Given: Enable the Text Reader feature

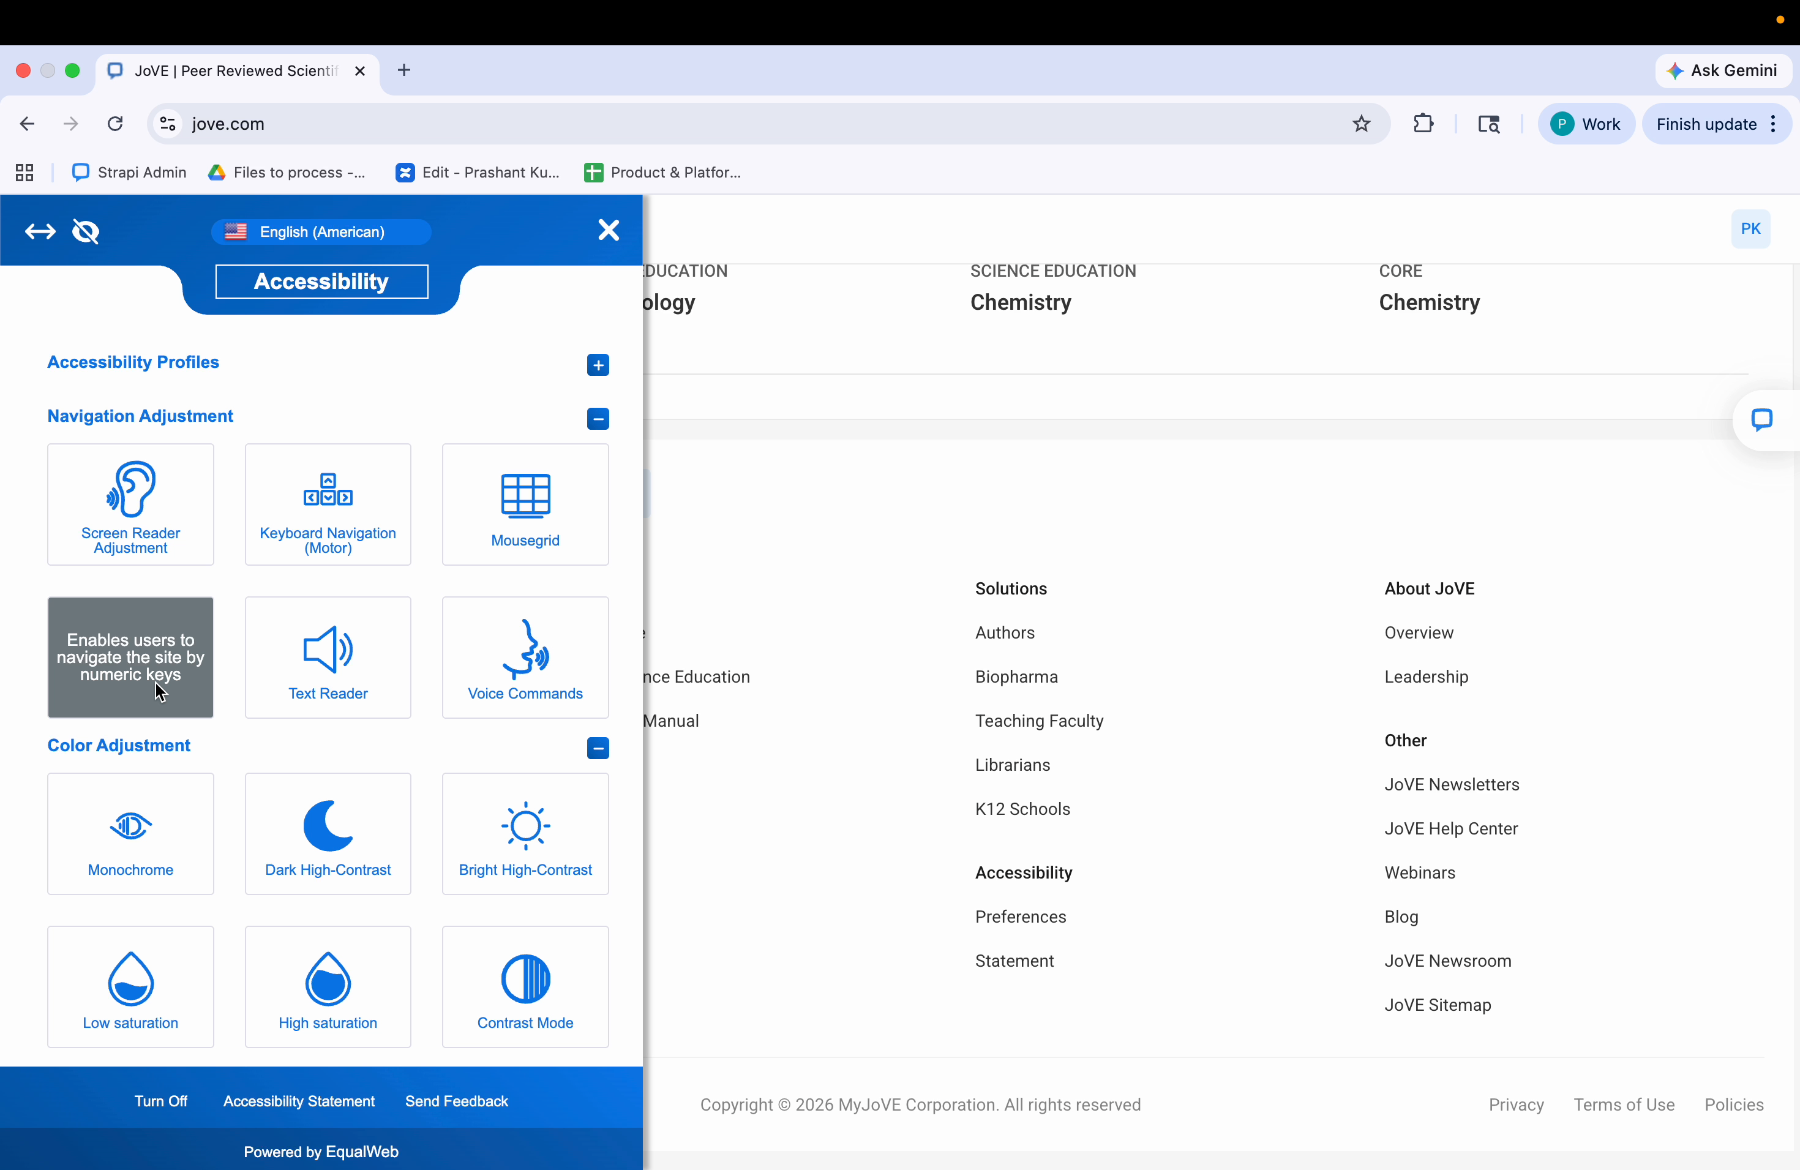Looking at the screenshot, I should [328, 658].
